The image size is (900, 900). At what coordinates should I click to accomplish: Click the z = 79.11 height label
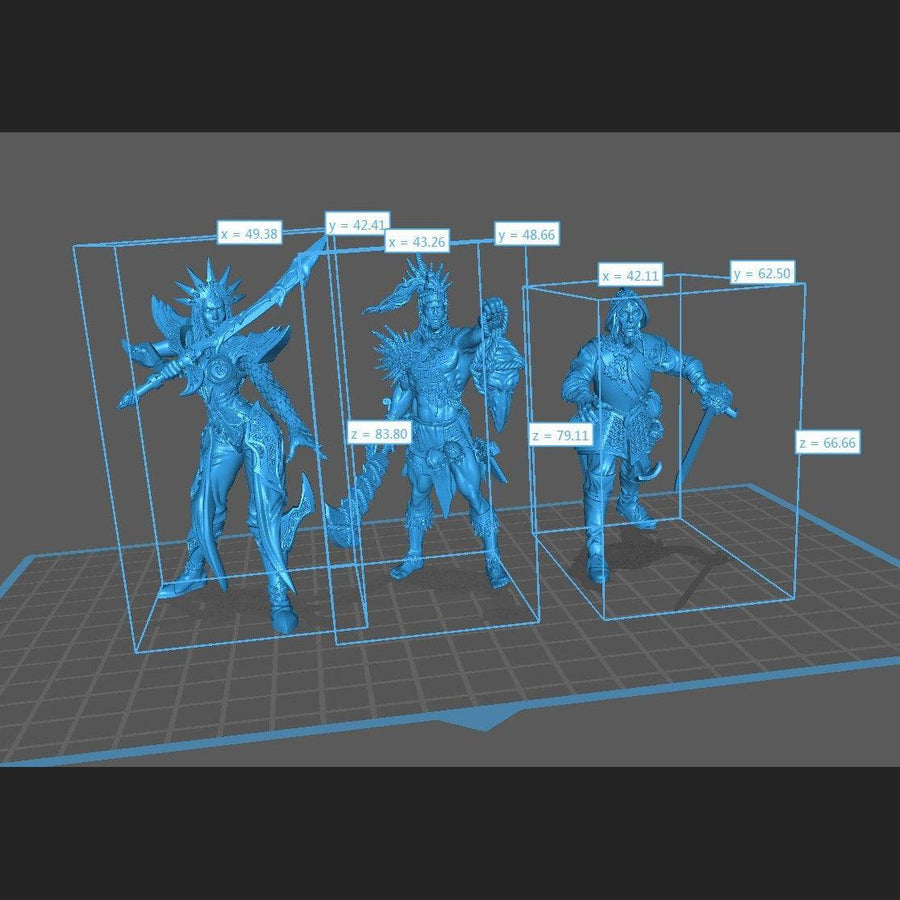(x=561, y=436)
